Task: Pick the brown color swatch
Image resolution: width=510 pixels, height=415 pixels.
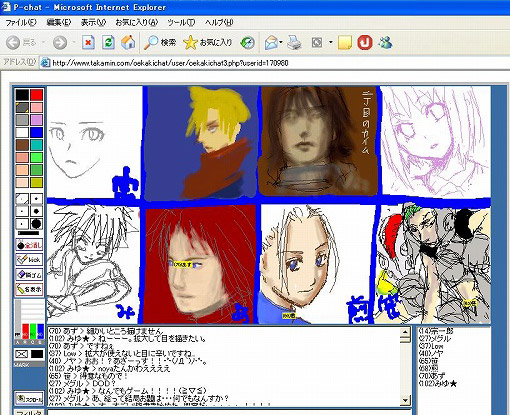Action: 22,145
